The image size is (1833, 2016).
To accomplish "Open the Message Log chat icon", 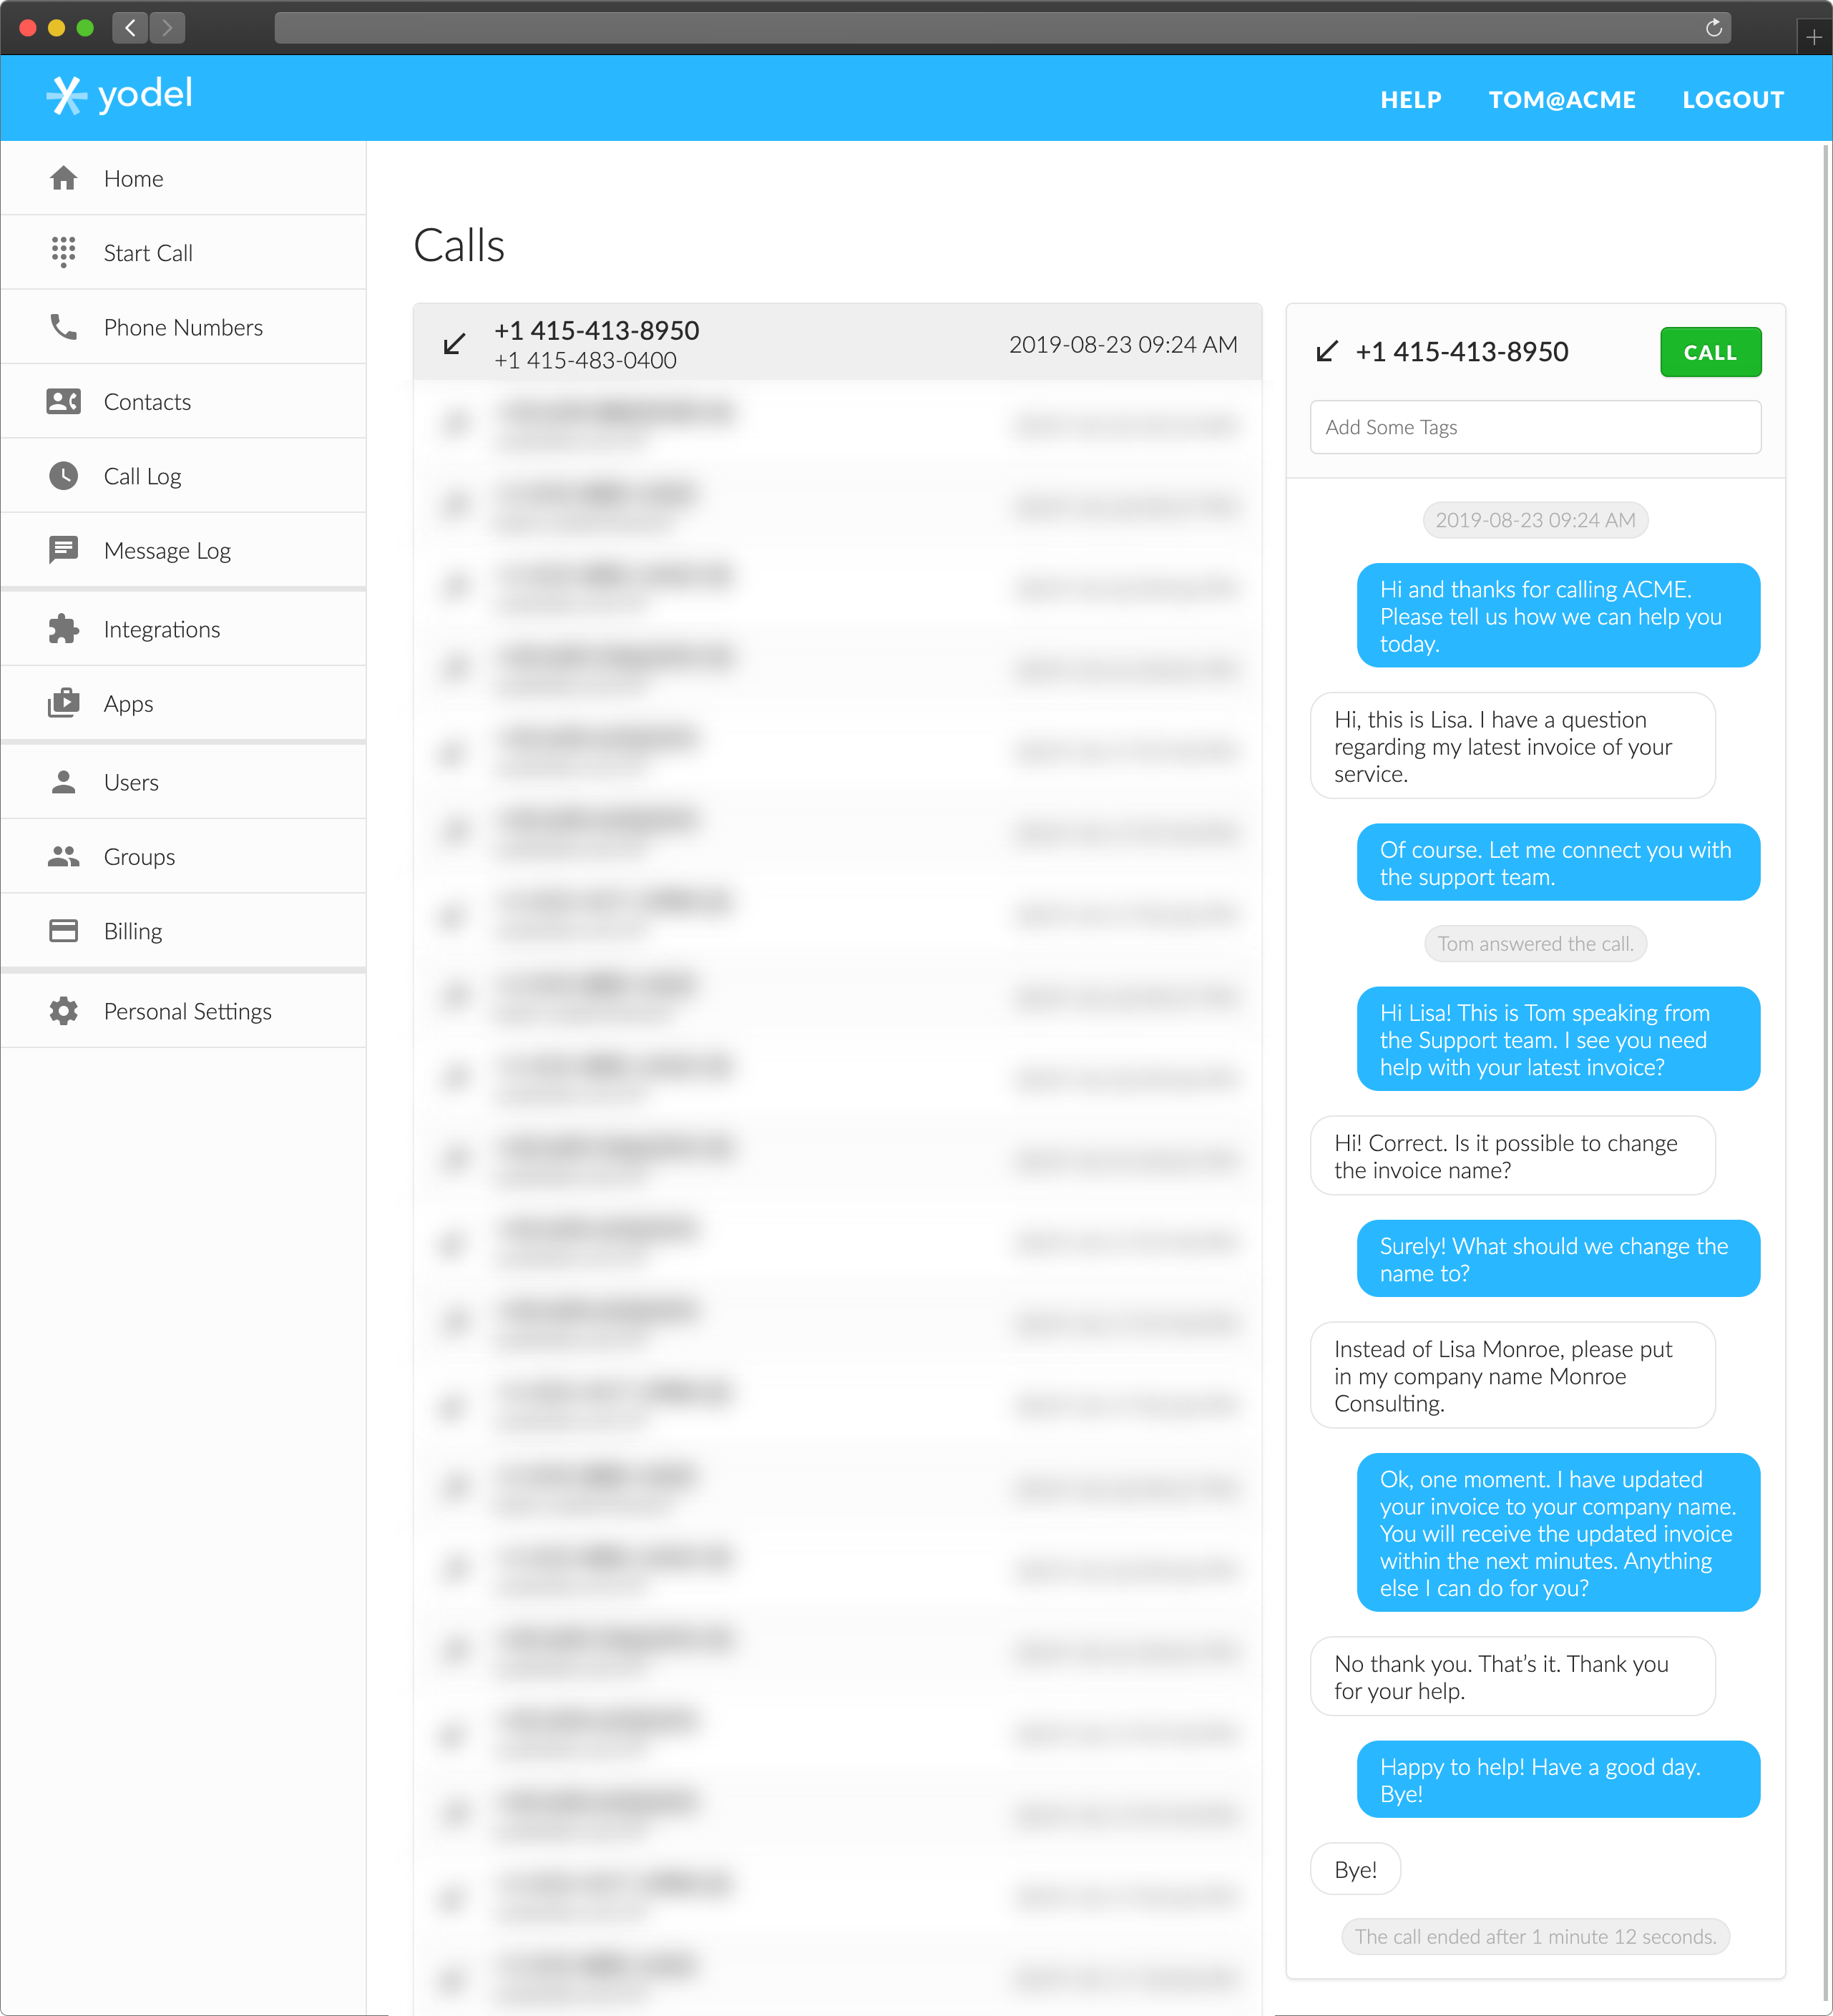I will pos(64,550).
